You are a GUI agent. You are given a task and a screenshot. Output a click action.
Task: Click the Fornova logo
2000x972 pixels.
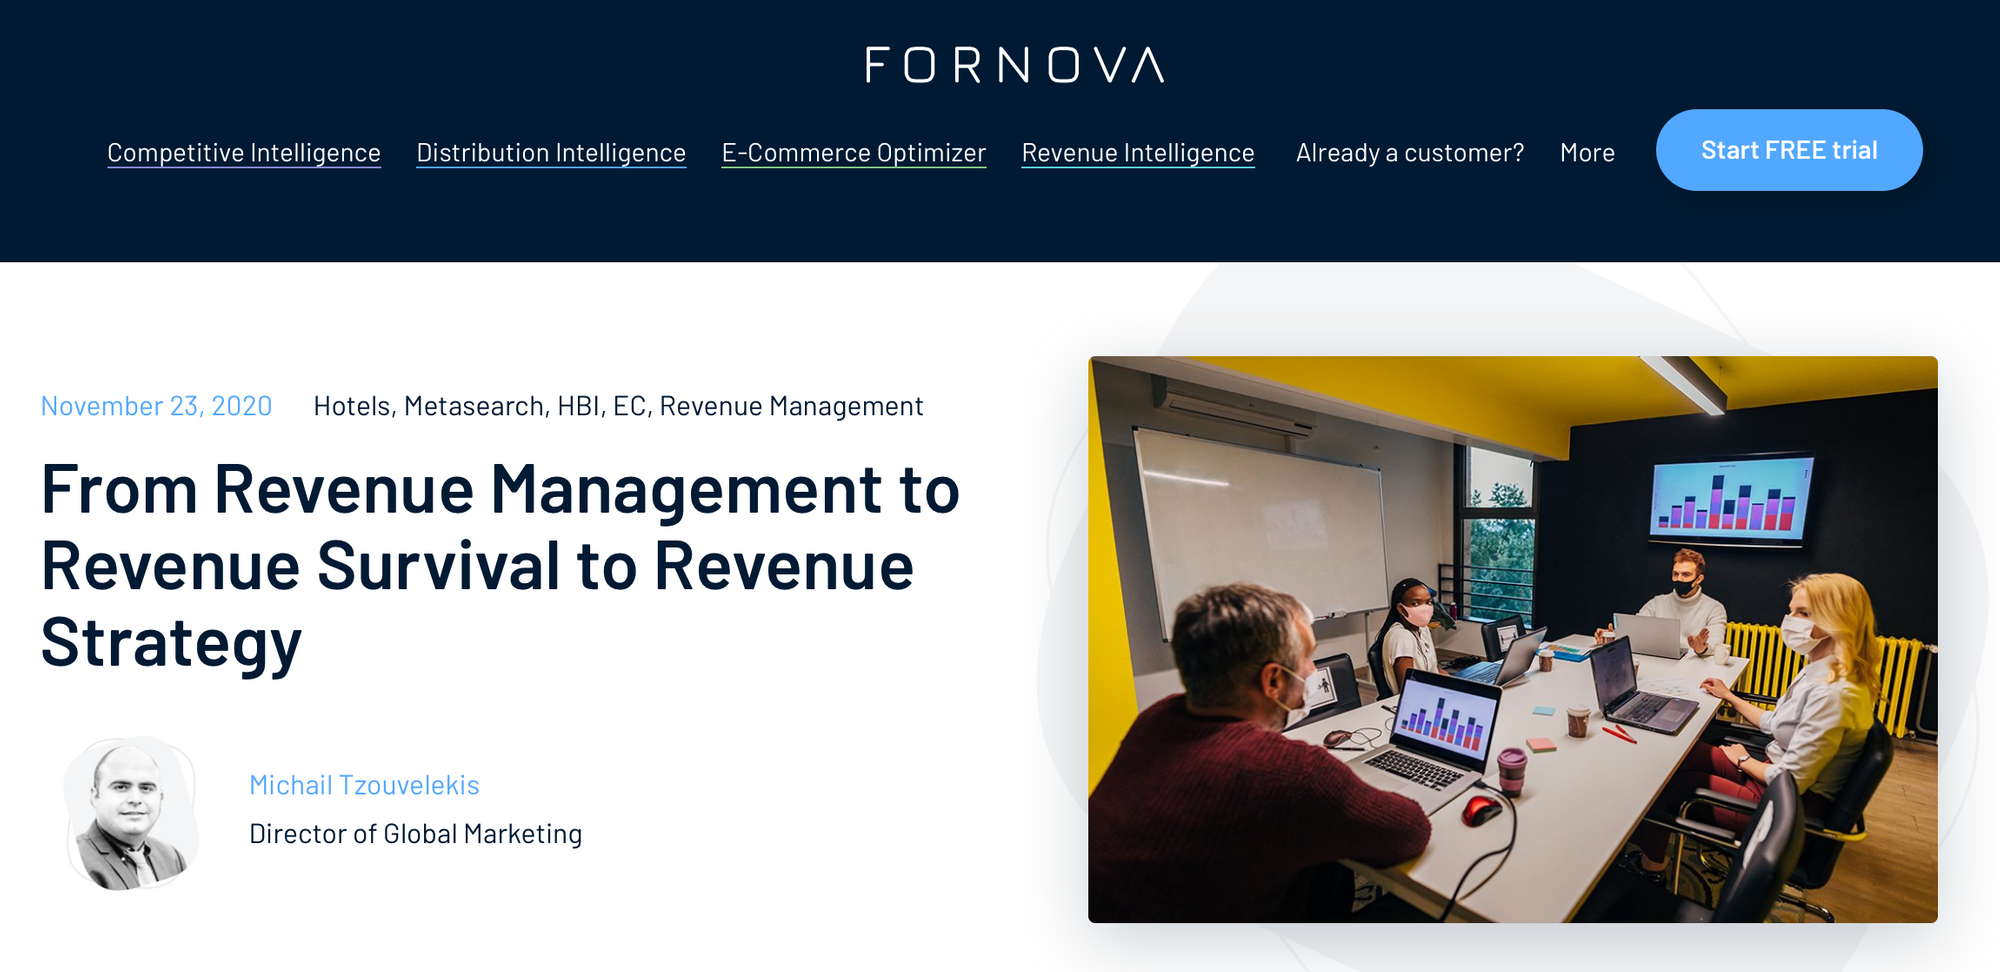(1014, 65)
